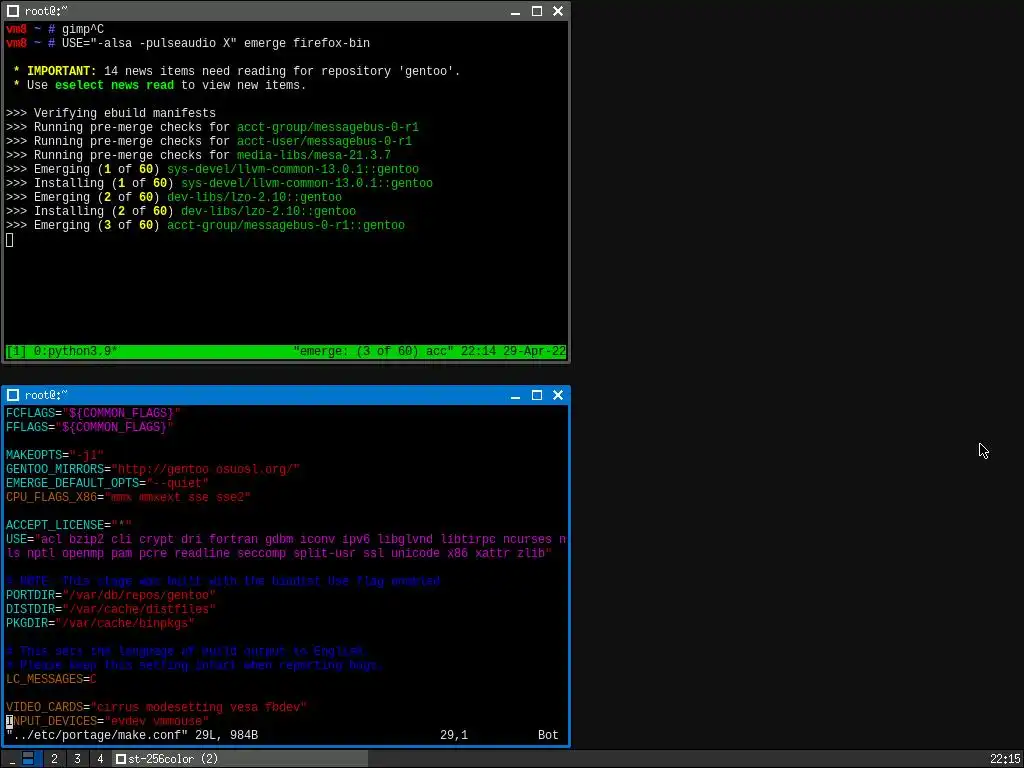The image size is (1024, 768).
Task: Click the 'LC_MESSAGES=C' line in make.conf
Action: click(x=52, y=680)
